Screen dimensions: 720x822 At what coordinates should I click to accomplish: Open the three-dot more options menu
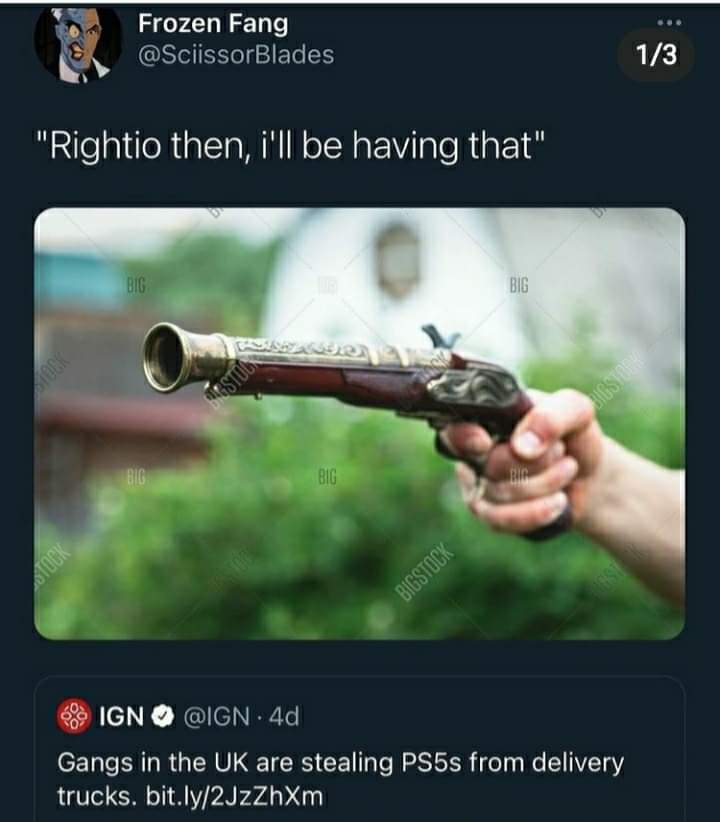[670, 23]
